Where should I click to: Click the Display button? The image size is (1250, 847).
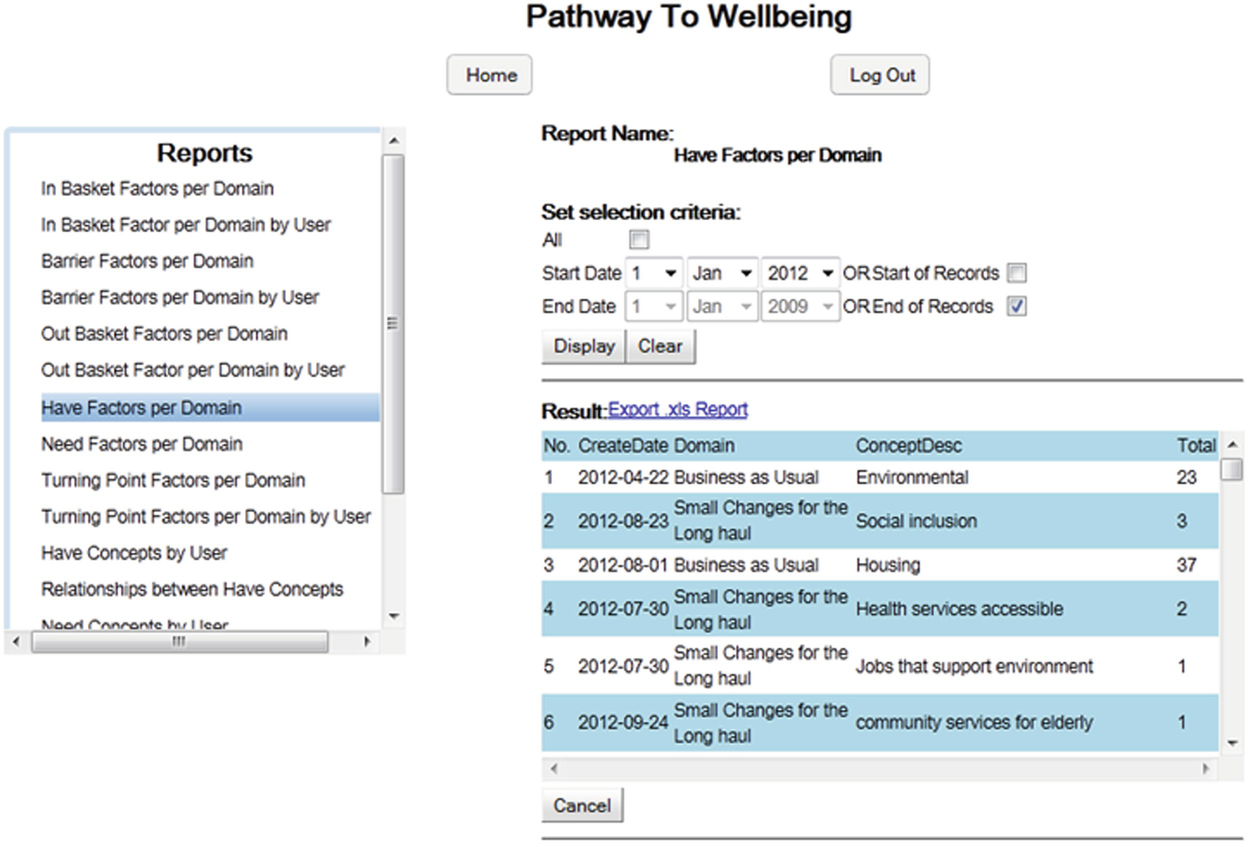coord(583,346)
